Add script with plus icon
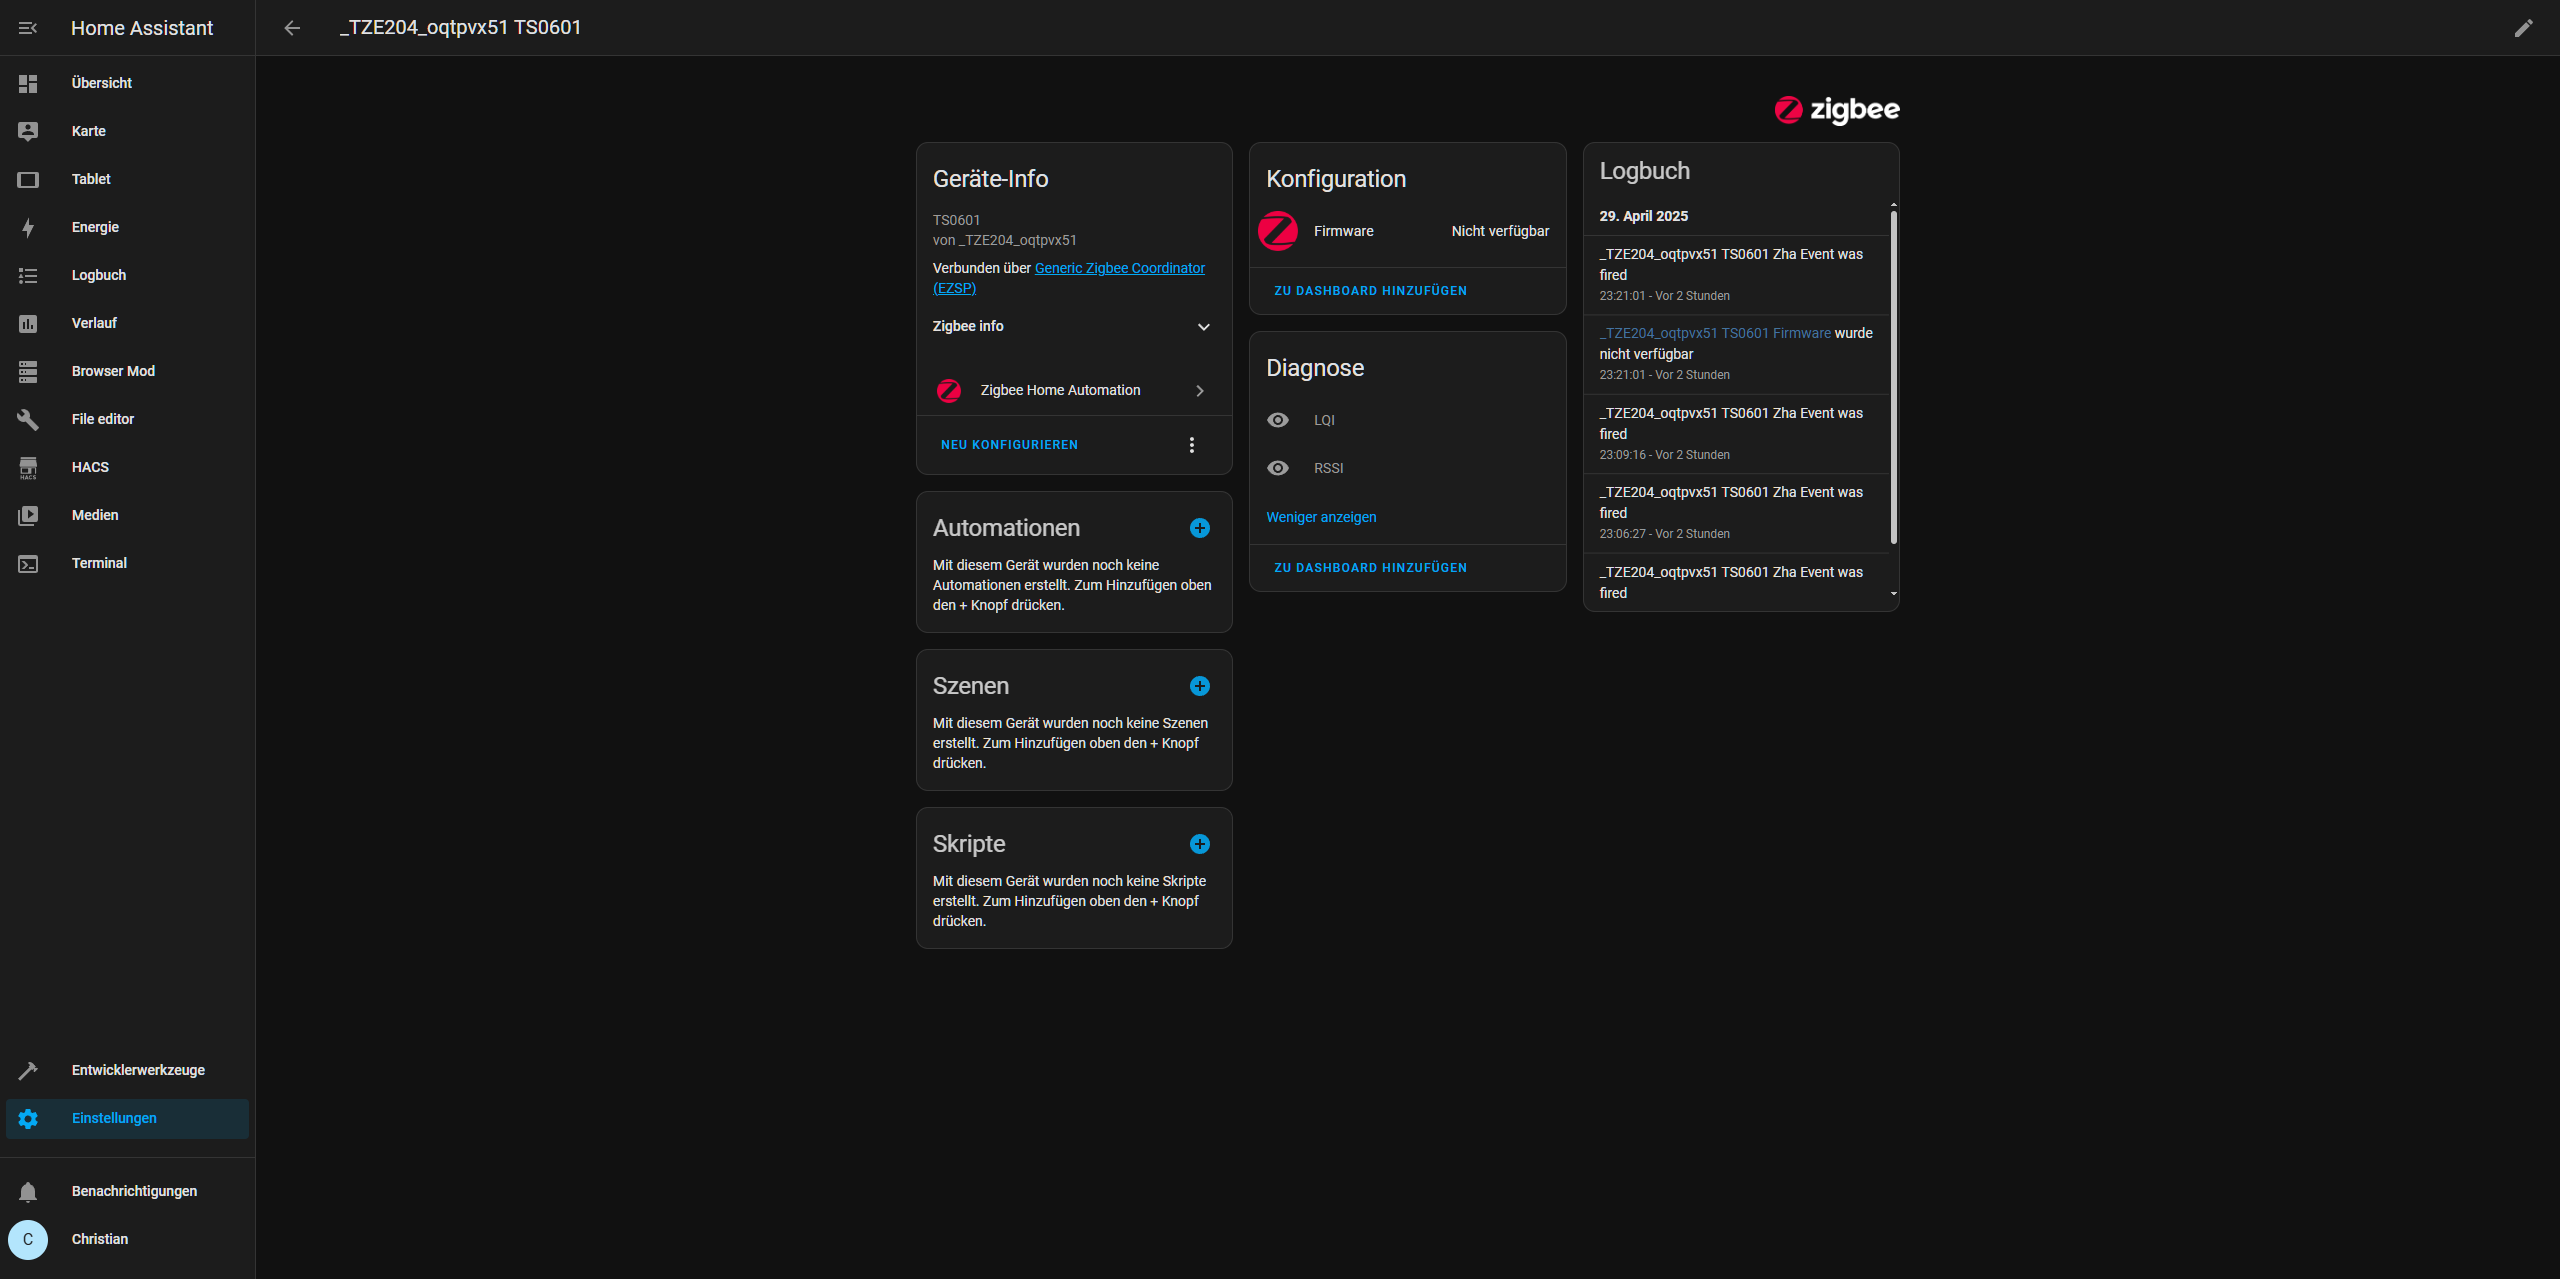 1200,844
